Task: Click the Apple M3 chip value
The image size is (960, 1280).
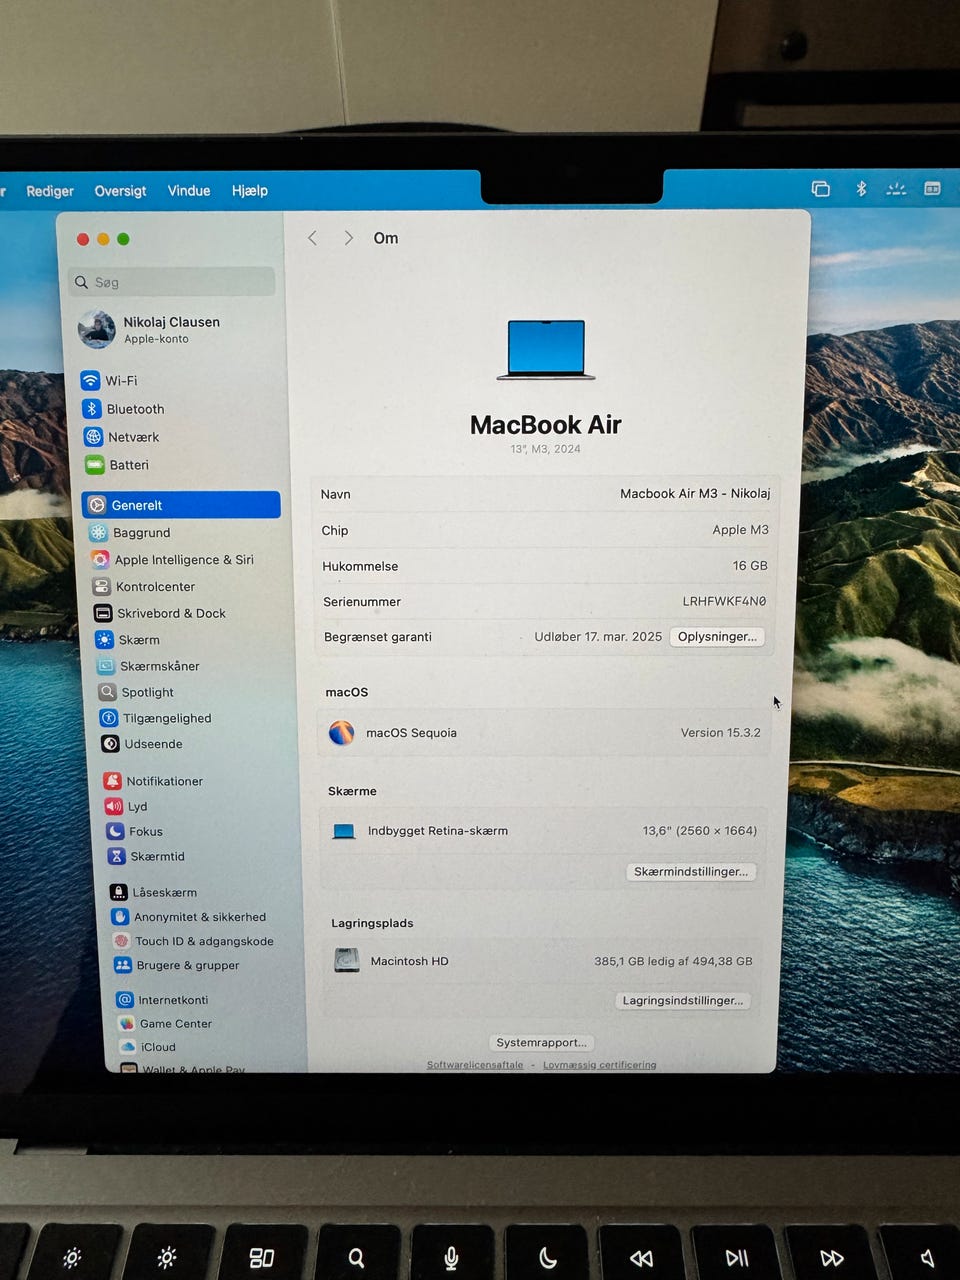Action: click(740, 530)
